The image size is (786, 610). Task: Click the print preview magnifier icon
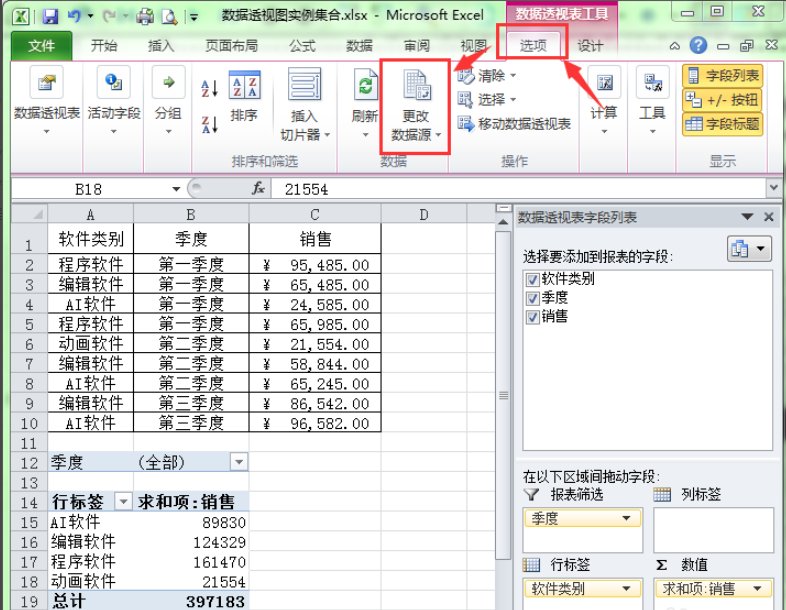169,17
